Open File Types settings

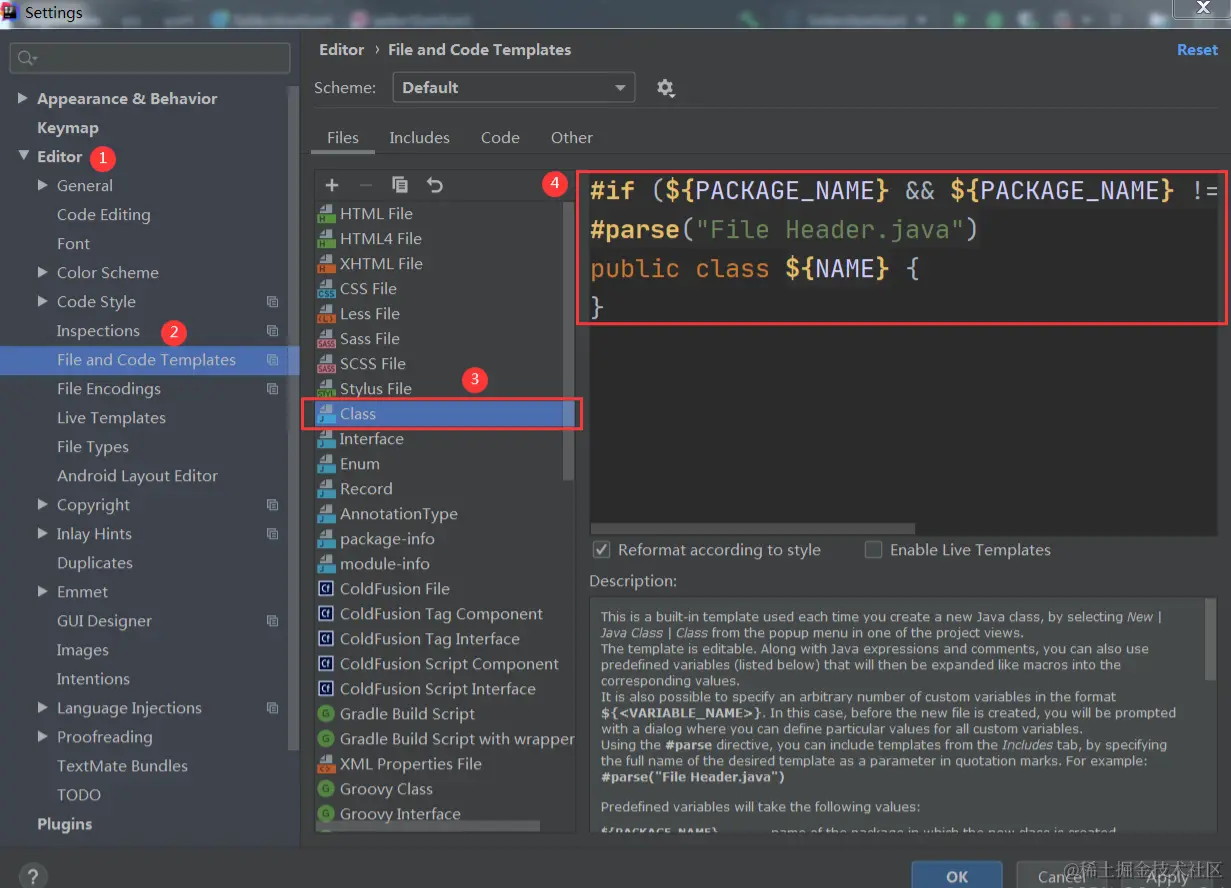point(93,447)
